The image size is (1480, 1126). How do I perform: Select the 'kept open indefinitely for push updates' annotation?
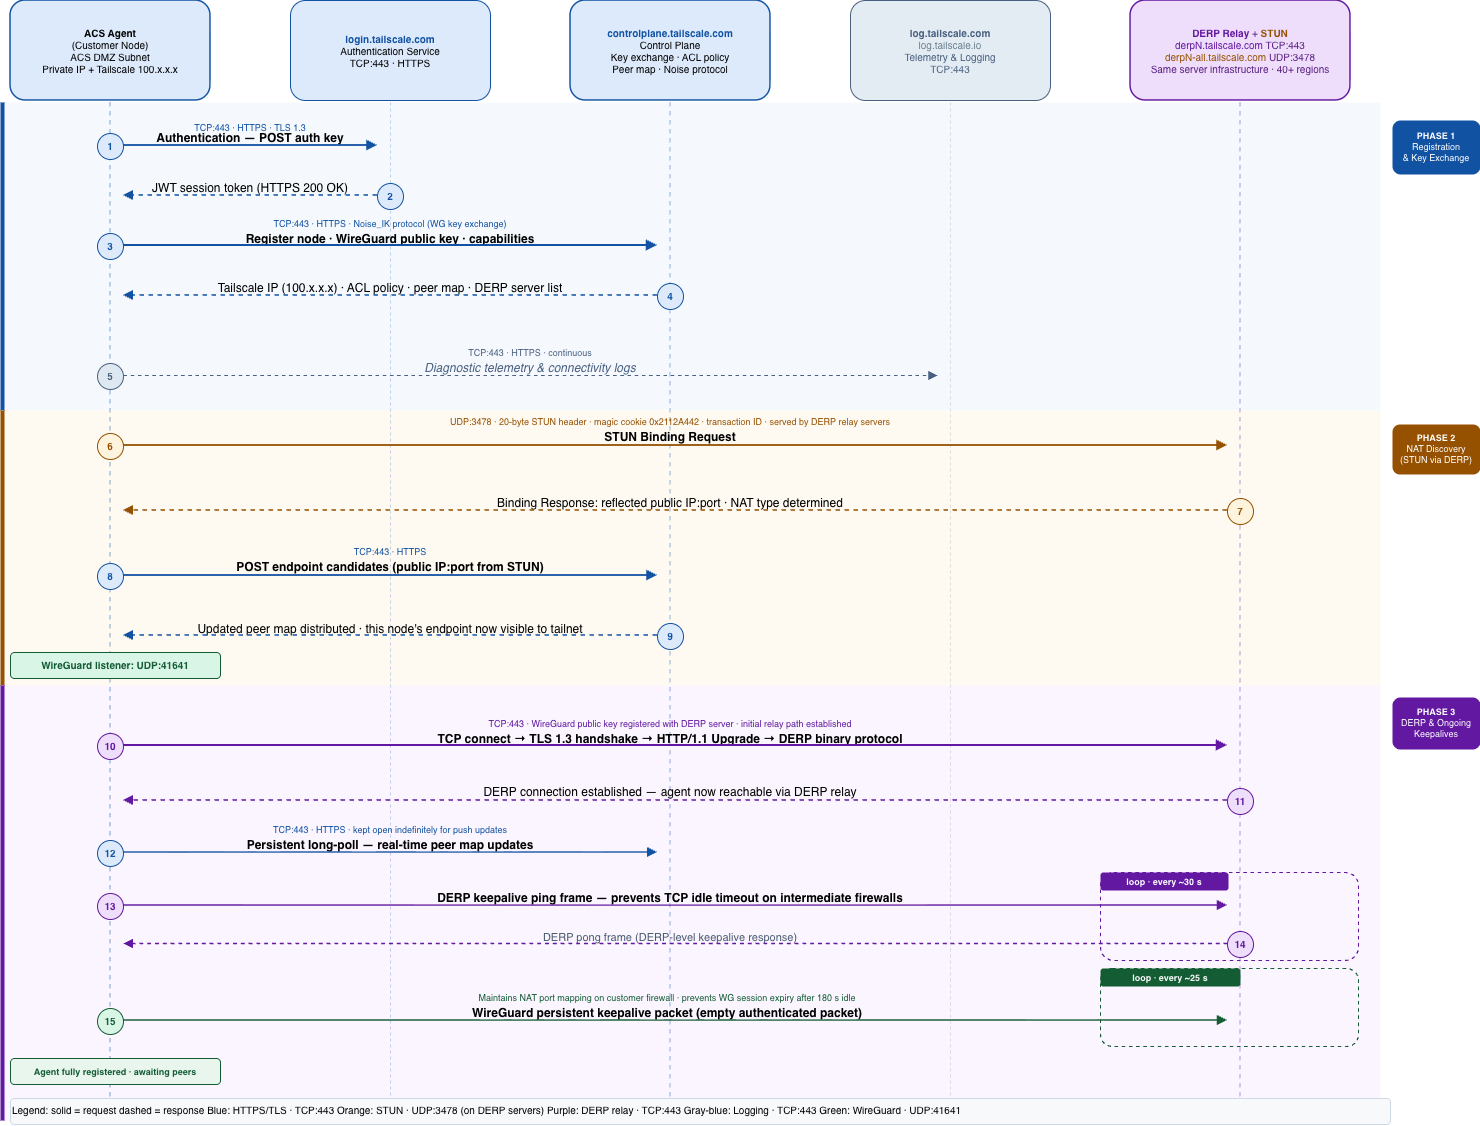(390, 830)
